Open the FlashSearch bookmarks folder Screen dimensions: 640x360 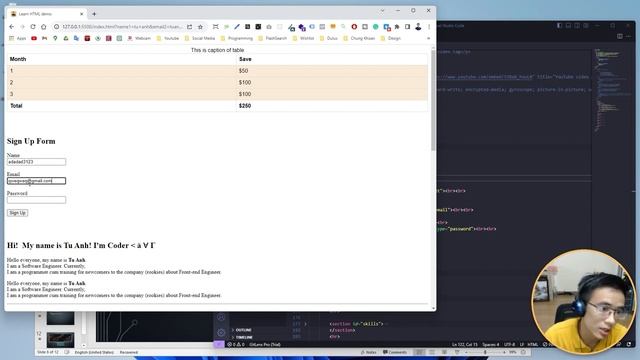click(x=273, y=38)
